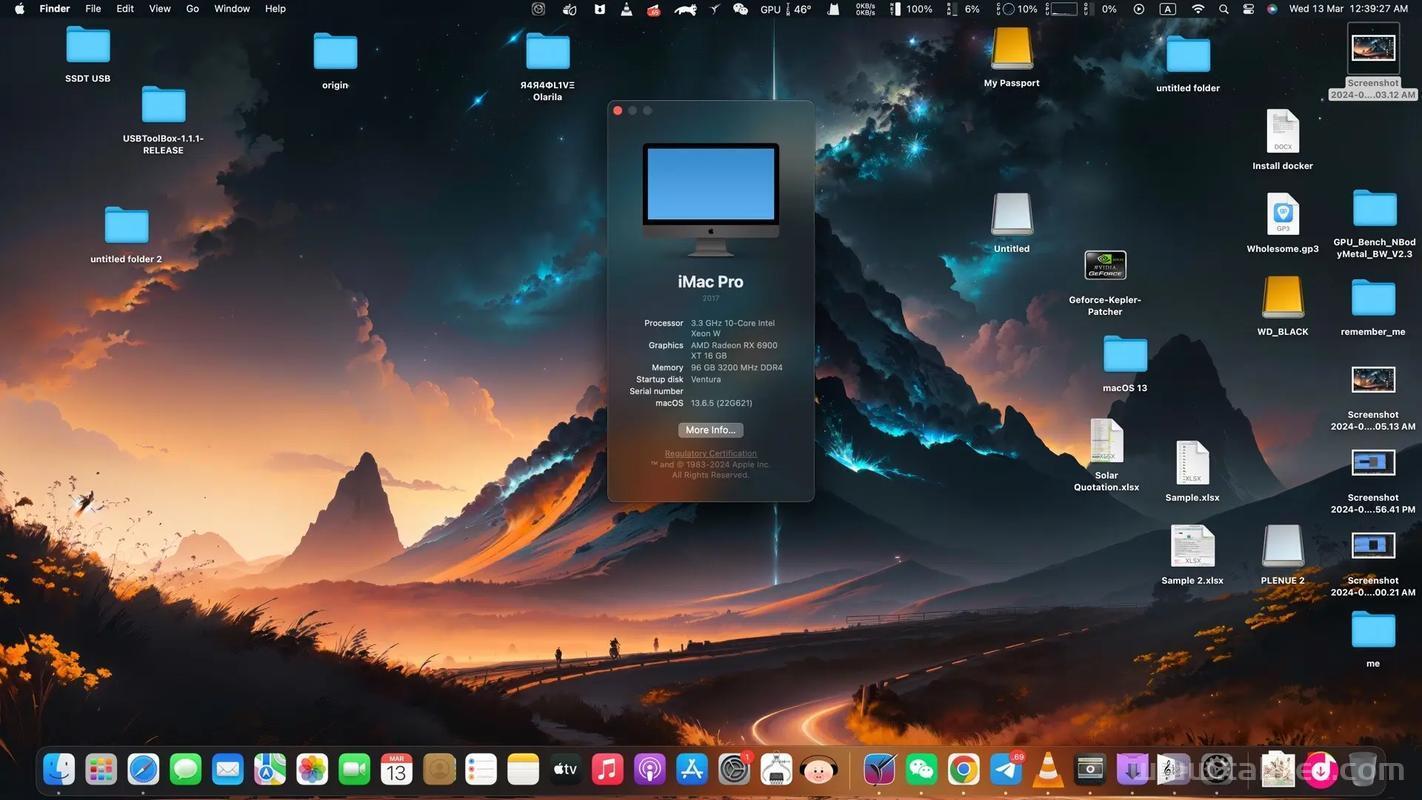Open the Regulatory Certification link

[710, 454]
